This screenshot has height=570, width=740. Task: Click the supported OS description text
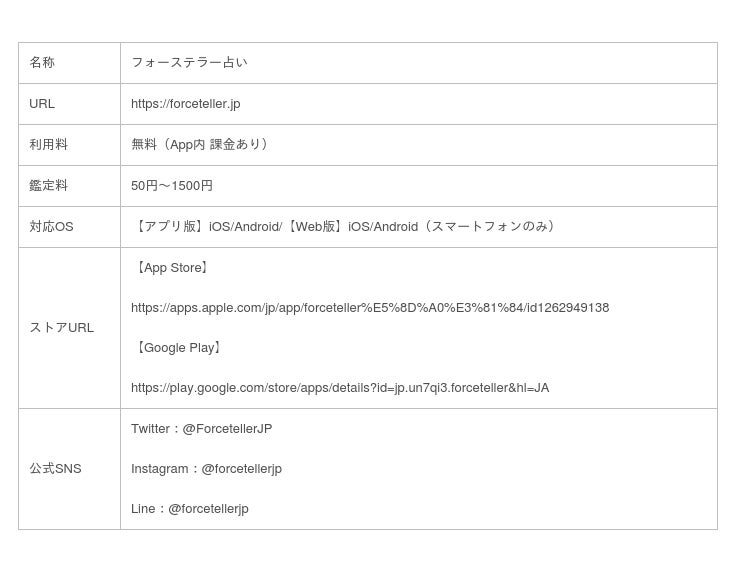(346, 227)
